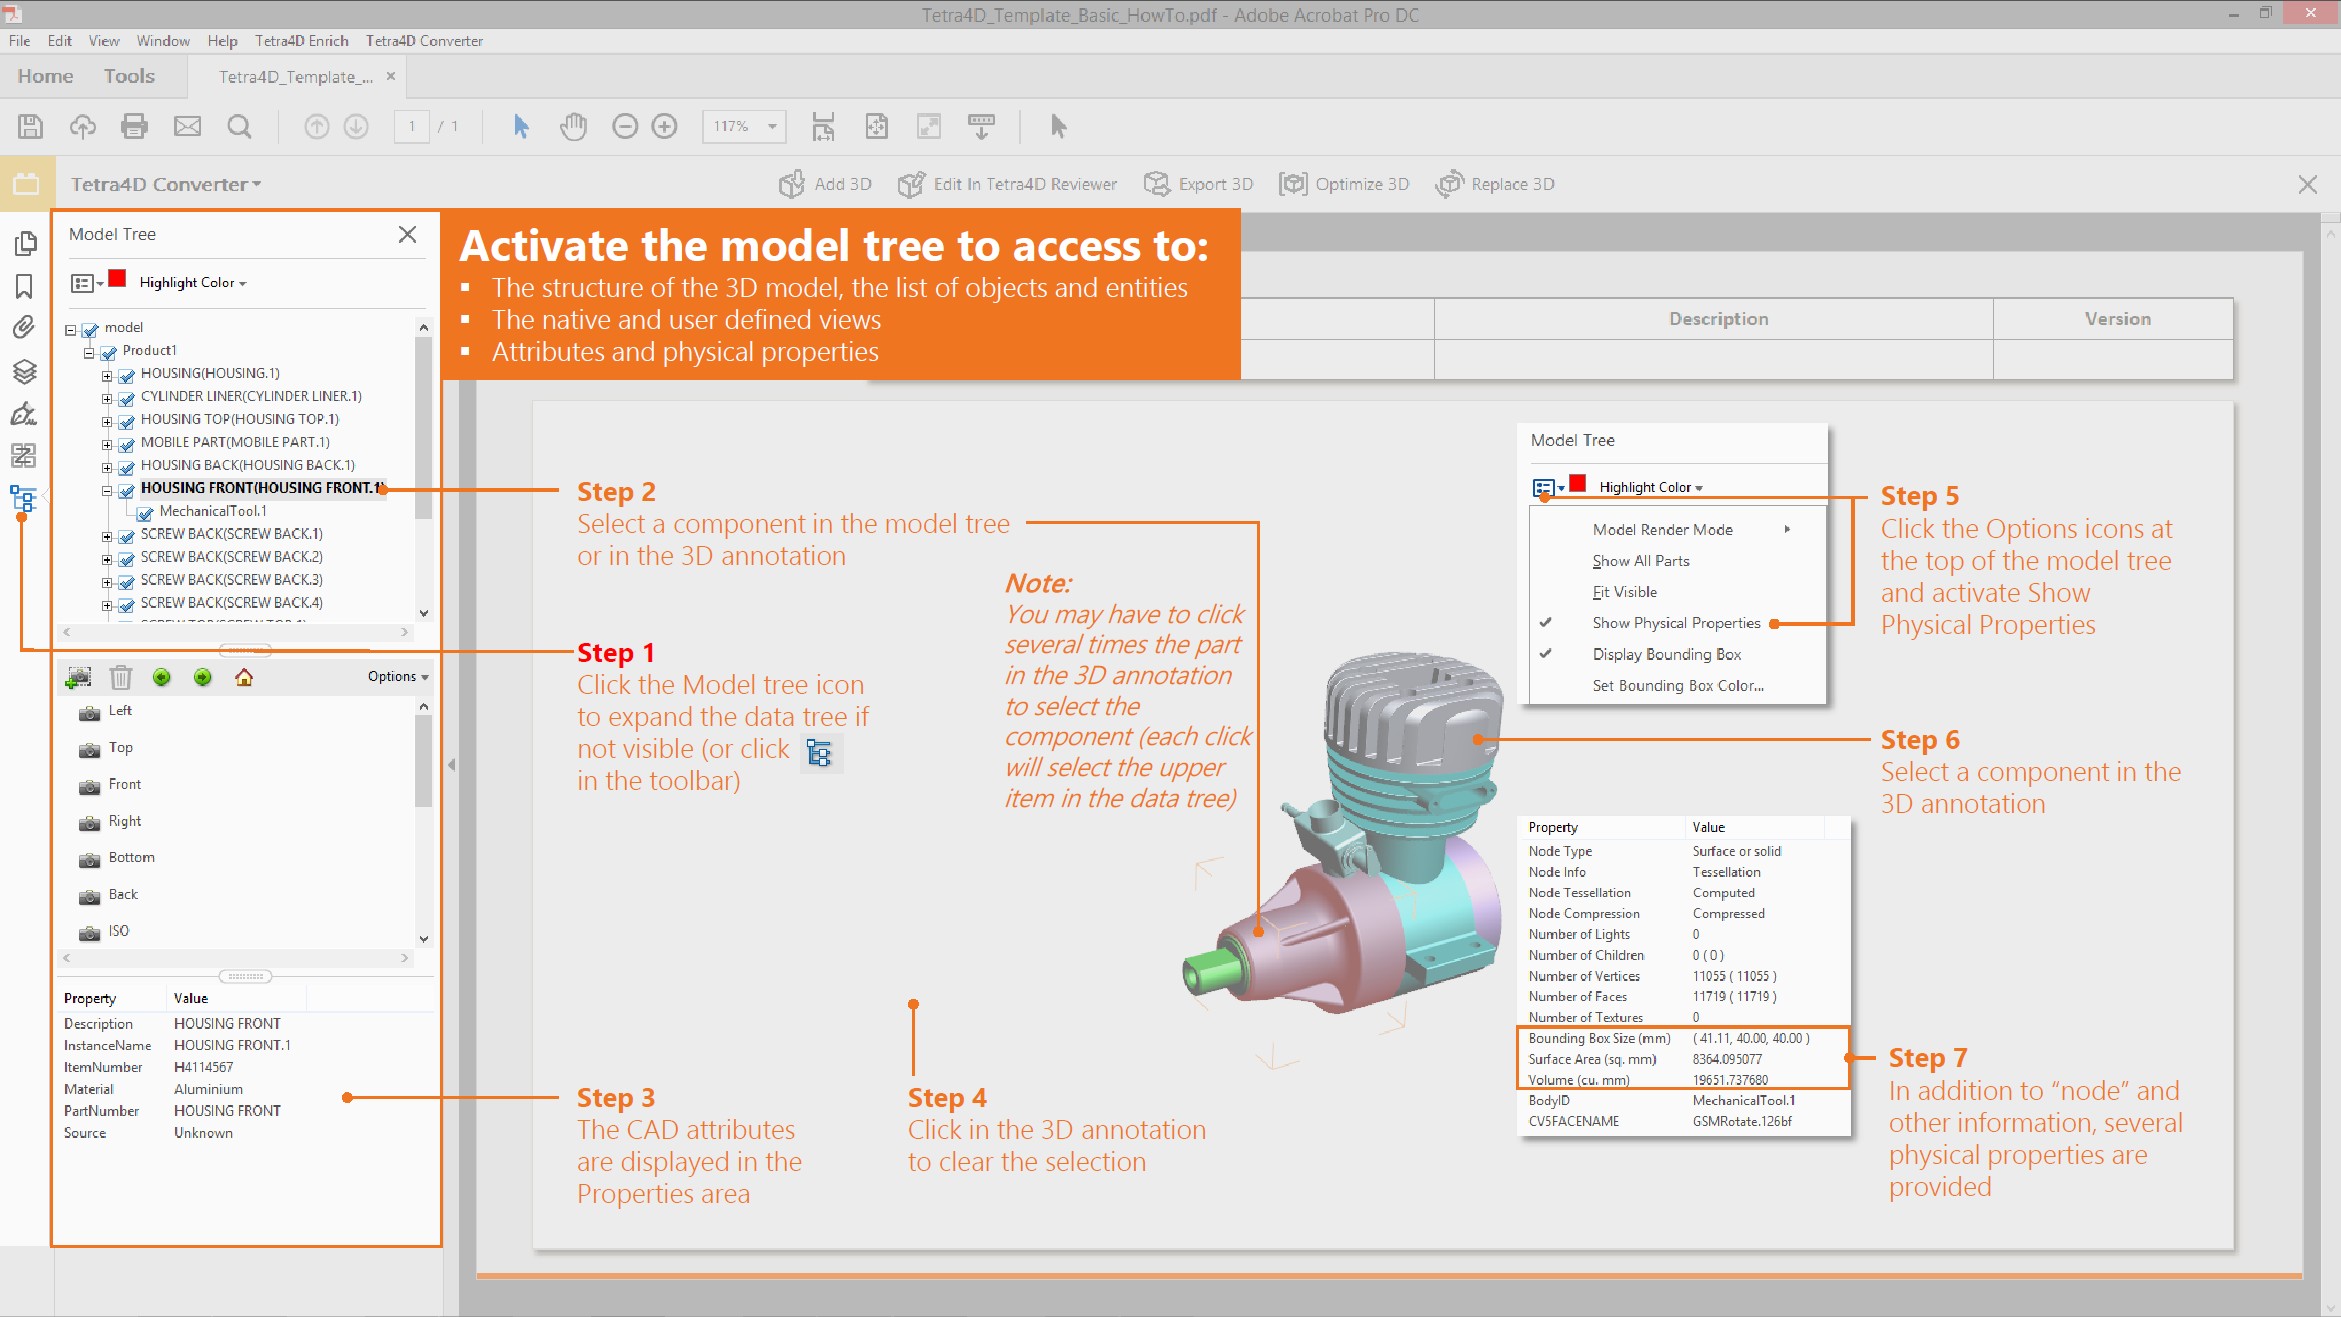Open the Attachments paperclip panel
This screenshot has height=1317, width=2341.
24,327
